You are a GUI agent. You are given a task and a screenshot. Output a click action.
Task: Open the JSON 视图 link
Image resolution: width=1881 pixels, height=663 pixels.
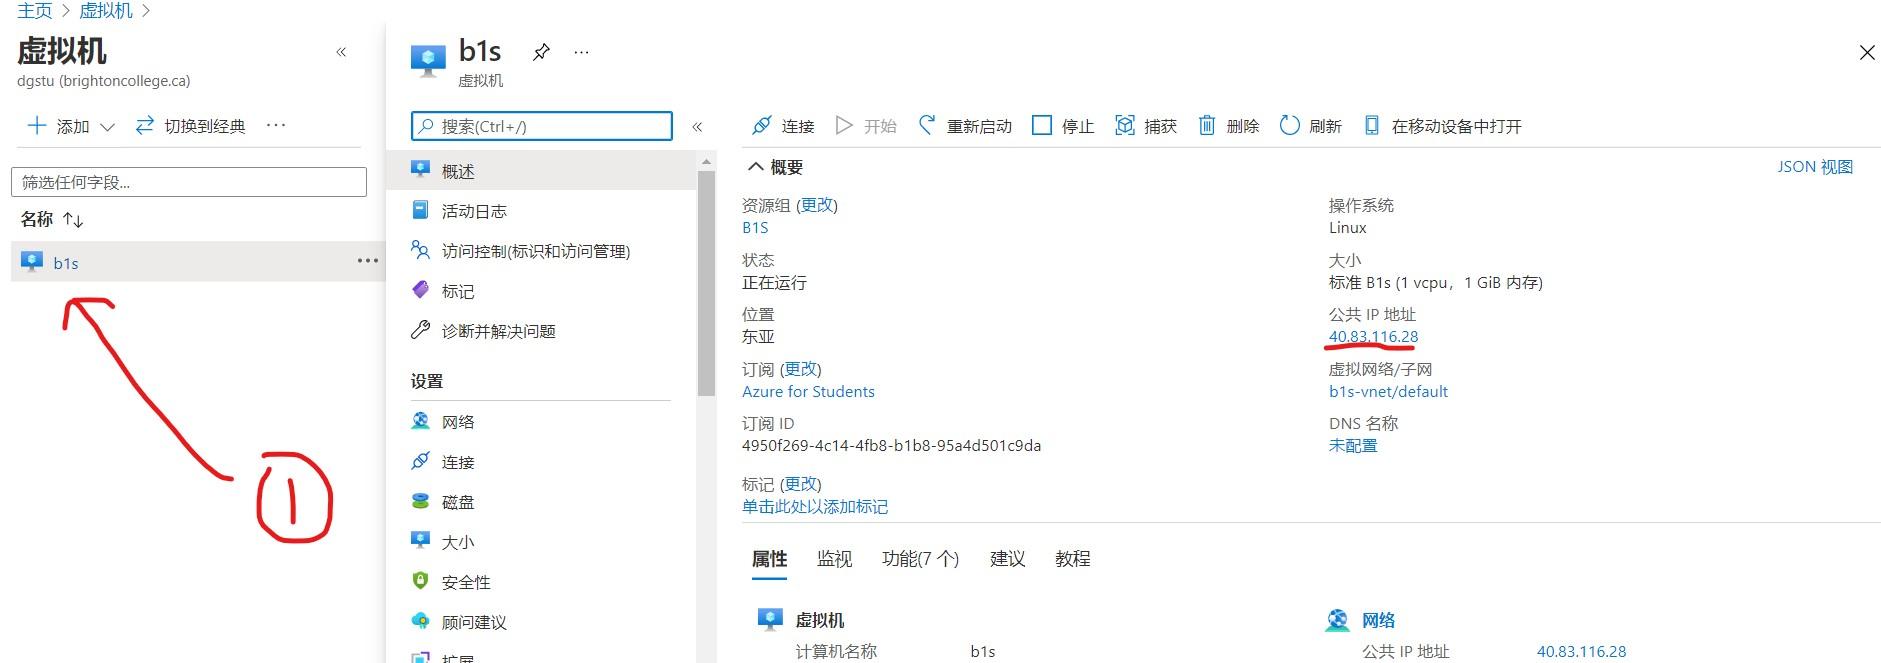pyautogui.click(x=1814, y=167)
